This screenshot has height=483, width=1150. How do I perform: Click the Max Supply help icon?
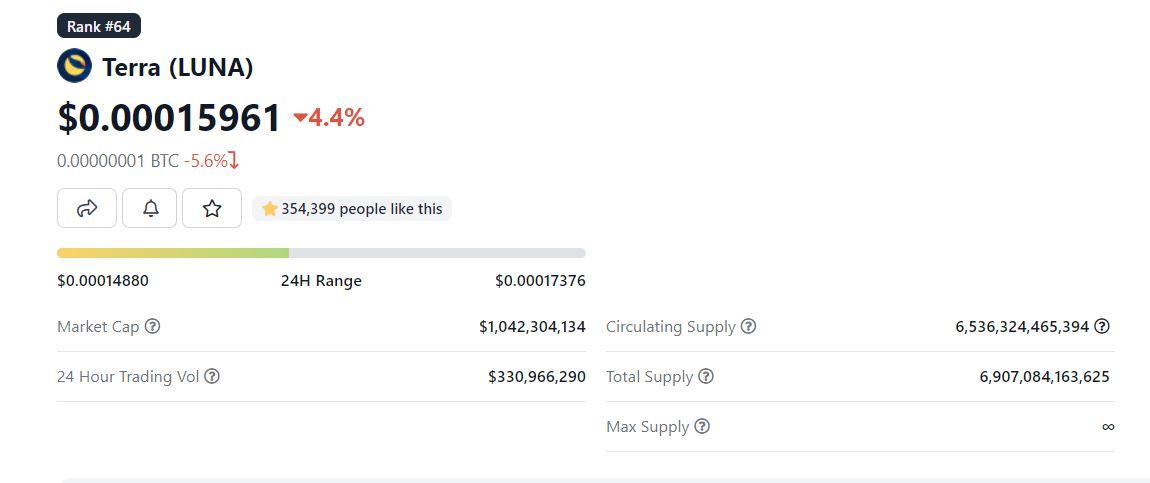[702, 427]
